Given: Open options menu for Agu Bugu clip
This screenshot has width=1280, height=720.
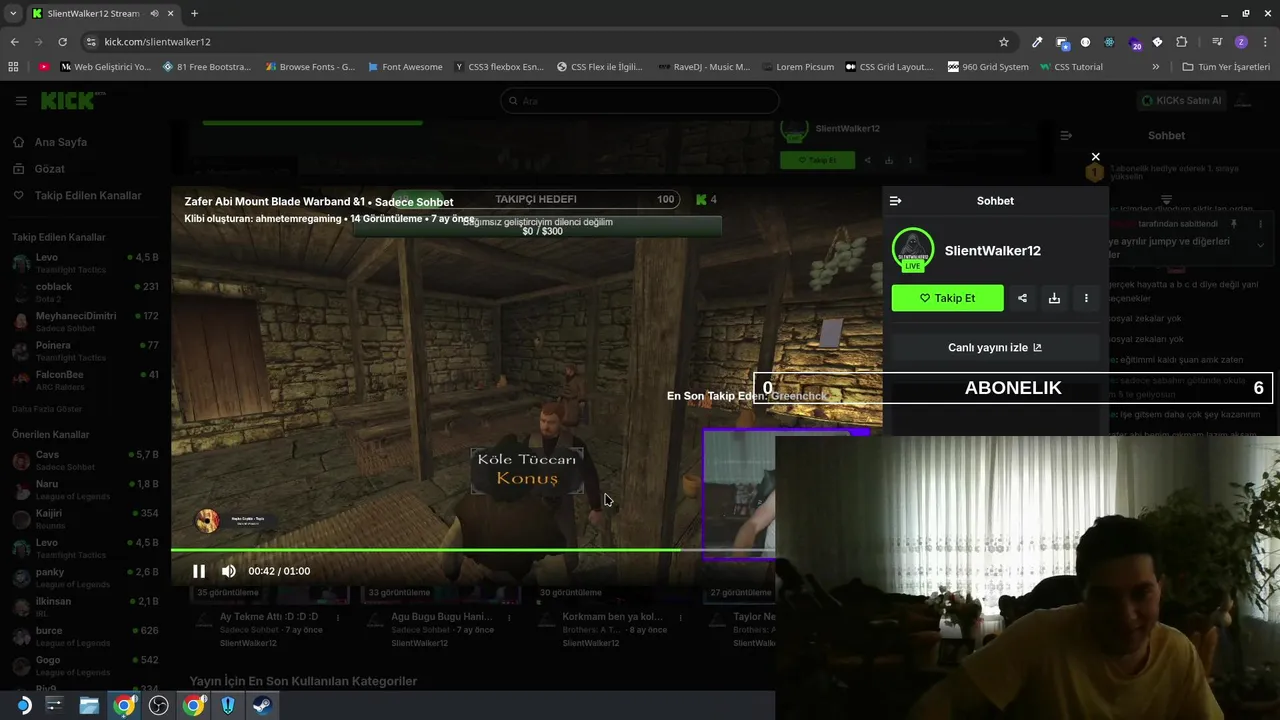Looking at the screenshot, I should pyautogui.click(x=510, y=618).
